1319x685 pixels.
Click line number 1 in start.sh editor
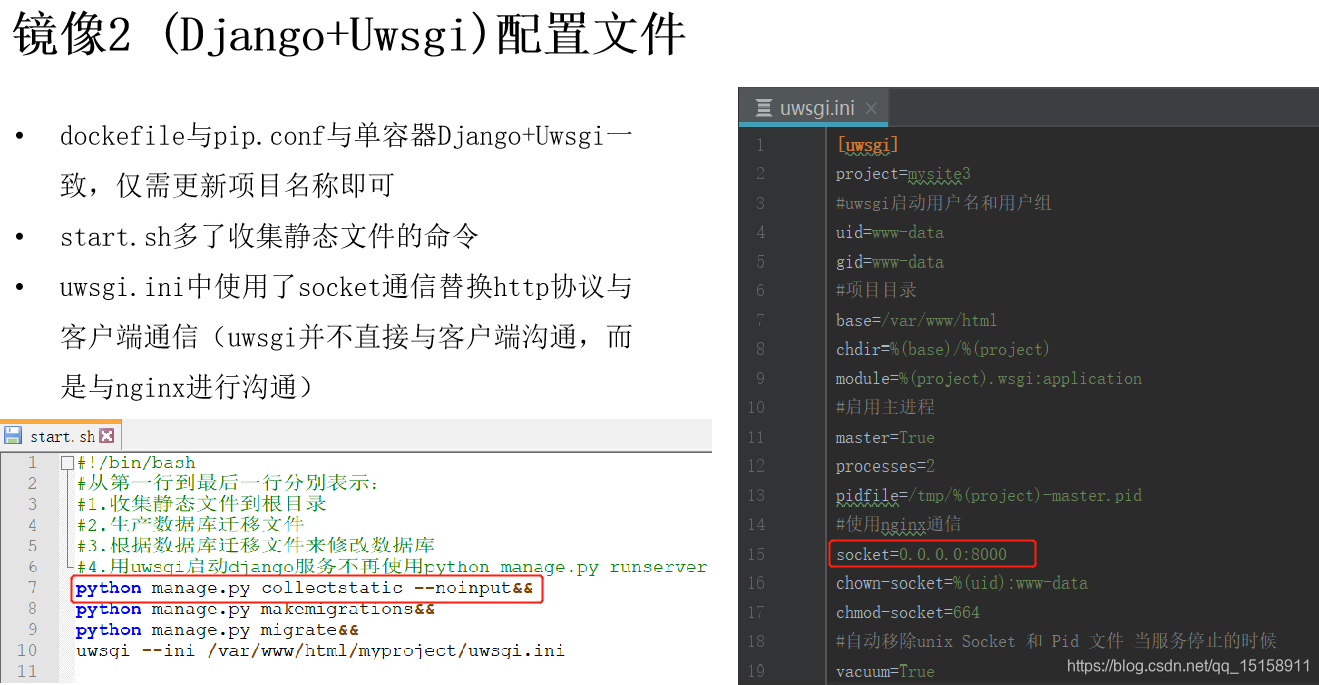point(33,462)
